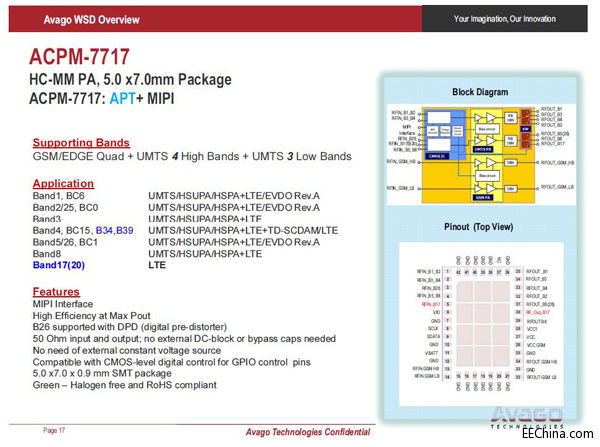Click the blue 'B34,B39' text
This screenshot has width=600, height=447.
point(114,230)
